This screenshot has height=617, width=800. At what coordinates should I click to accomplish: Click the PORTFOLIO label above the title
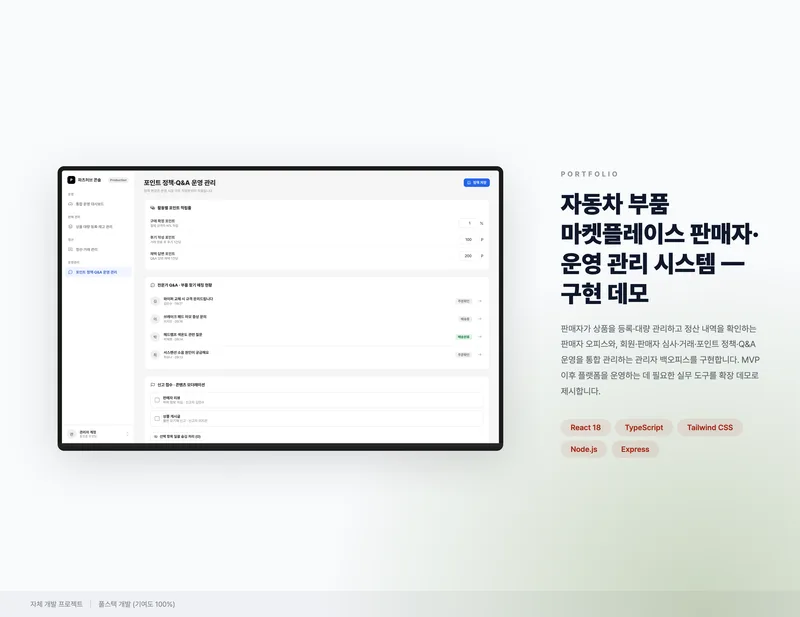tap(589, 174)
